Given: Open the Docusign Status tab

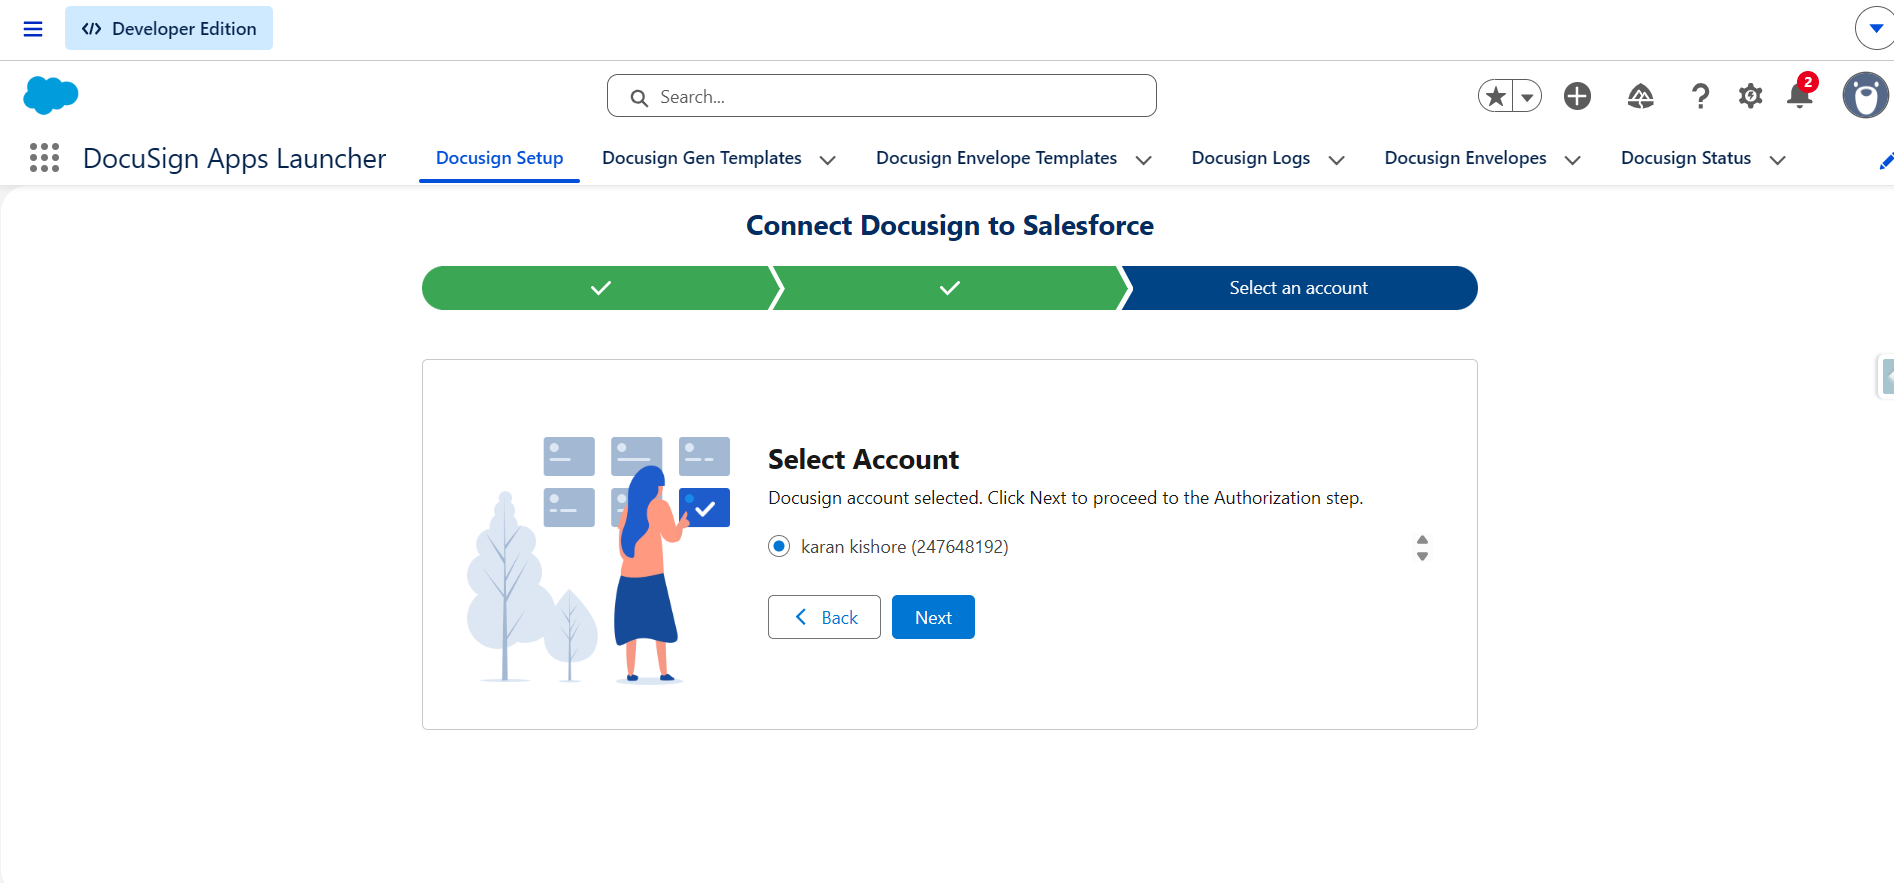Looking at the screenshot, I should point(1686,158).
